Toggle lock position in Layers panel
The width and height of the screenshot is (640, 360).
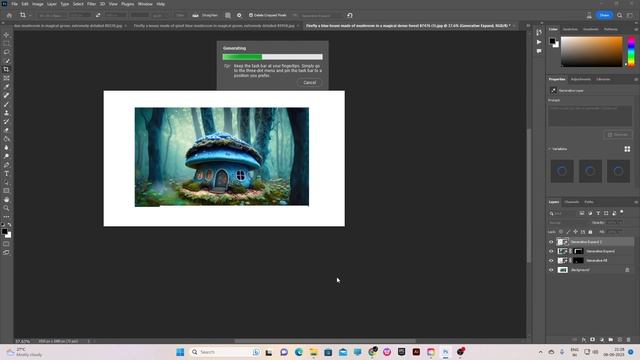pos(576,232)
